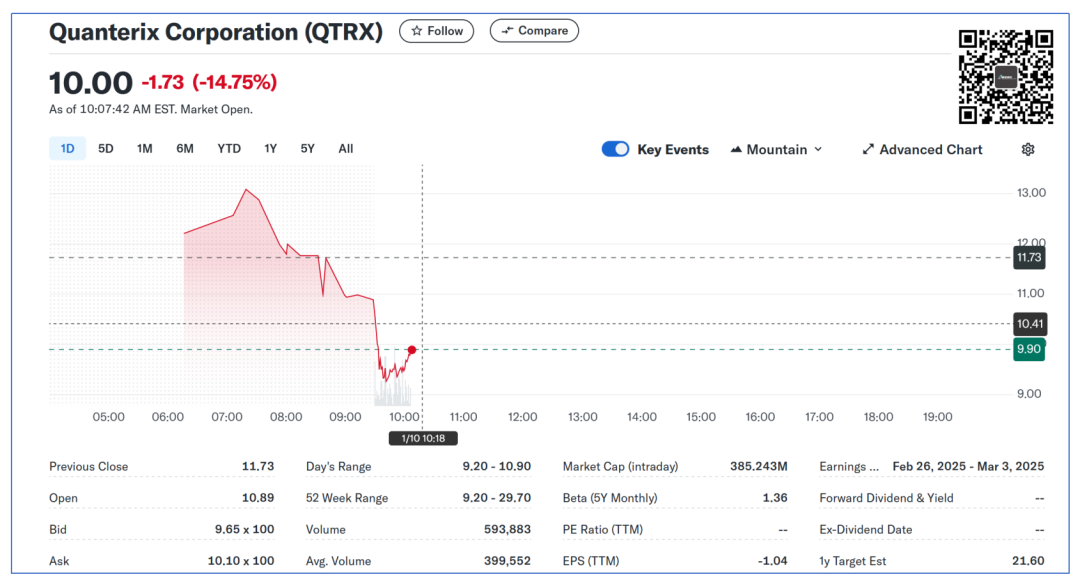Show the 1Y chart range
The image size is (1080, 586).
270,149
